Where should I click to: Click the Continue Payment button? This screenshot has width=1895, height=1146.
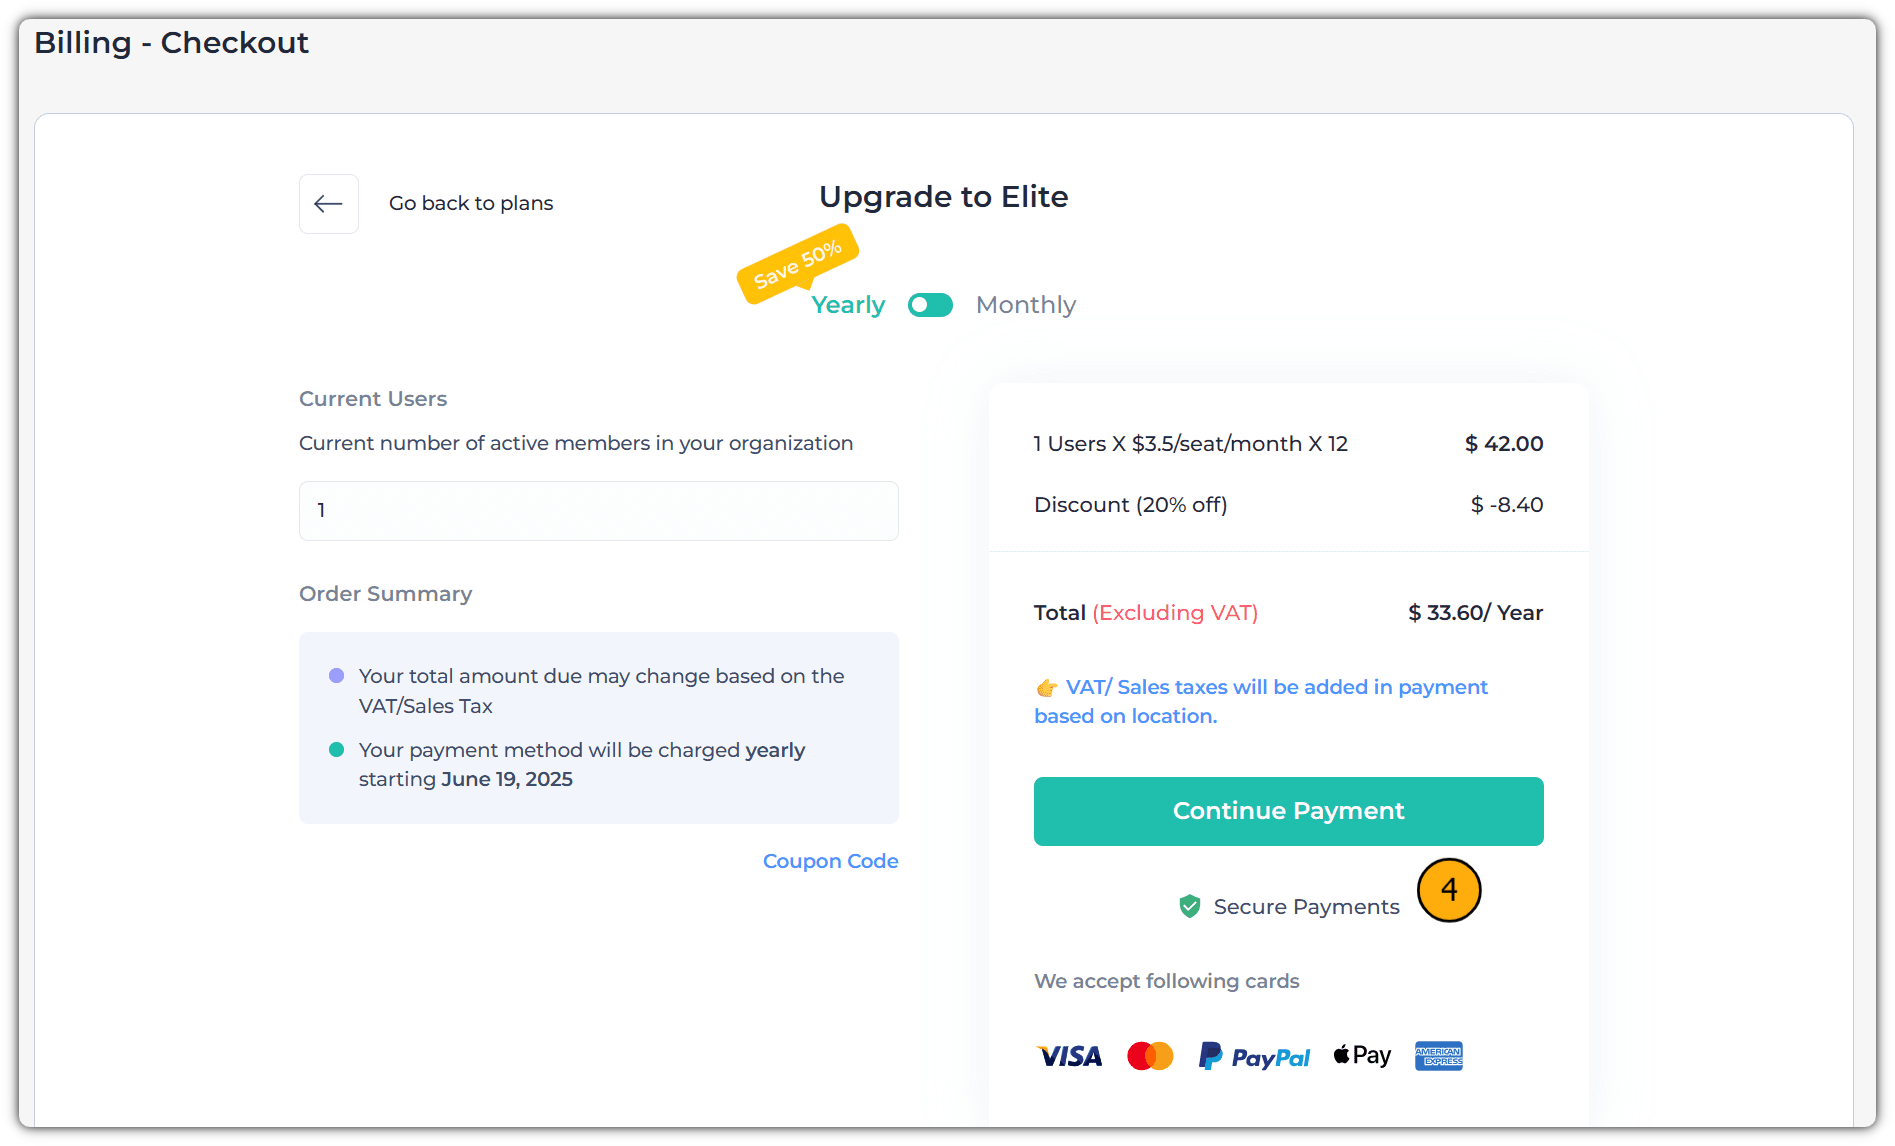1288,811
